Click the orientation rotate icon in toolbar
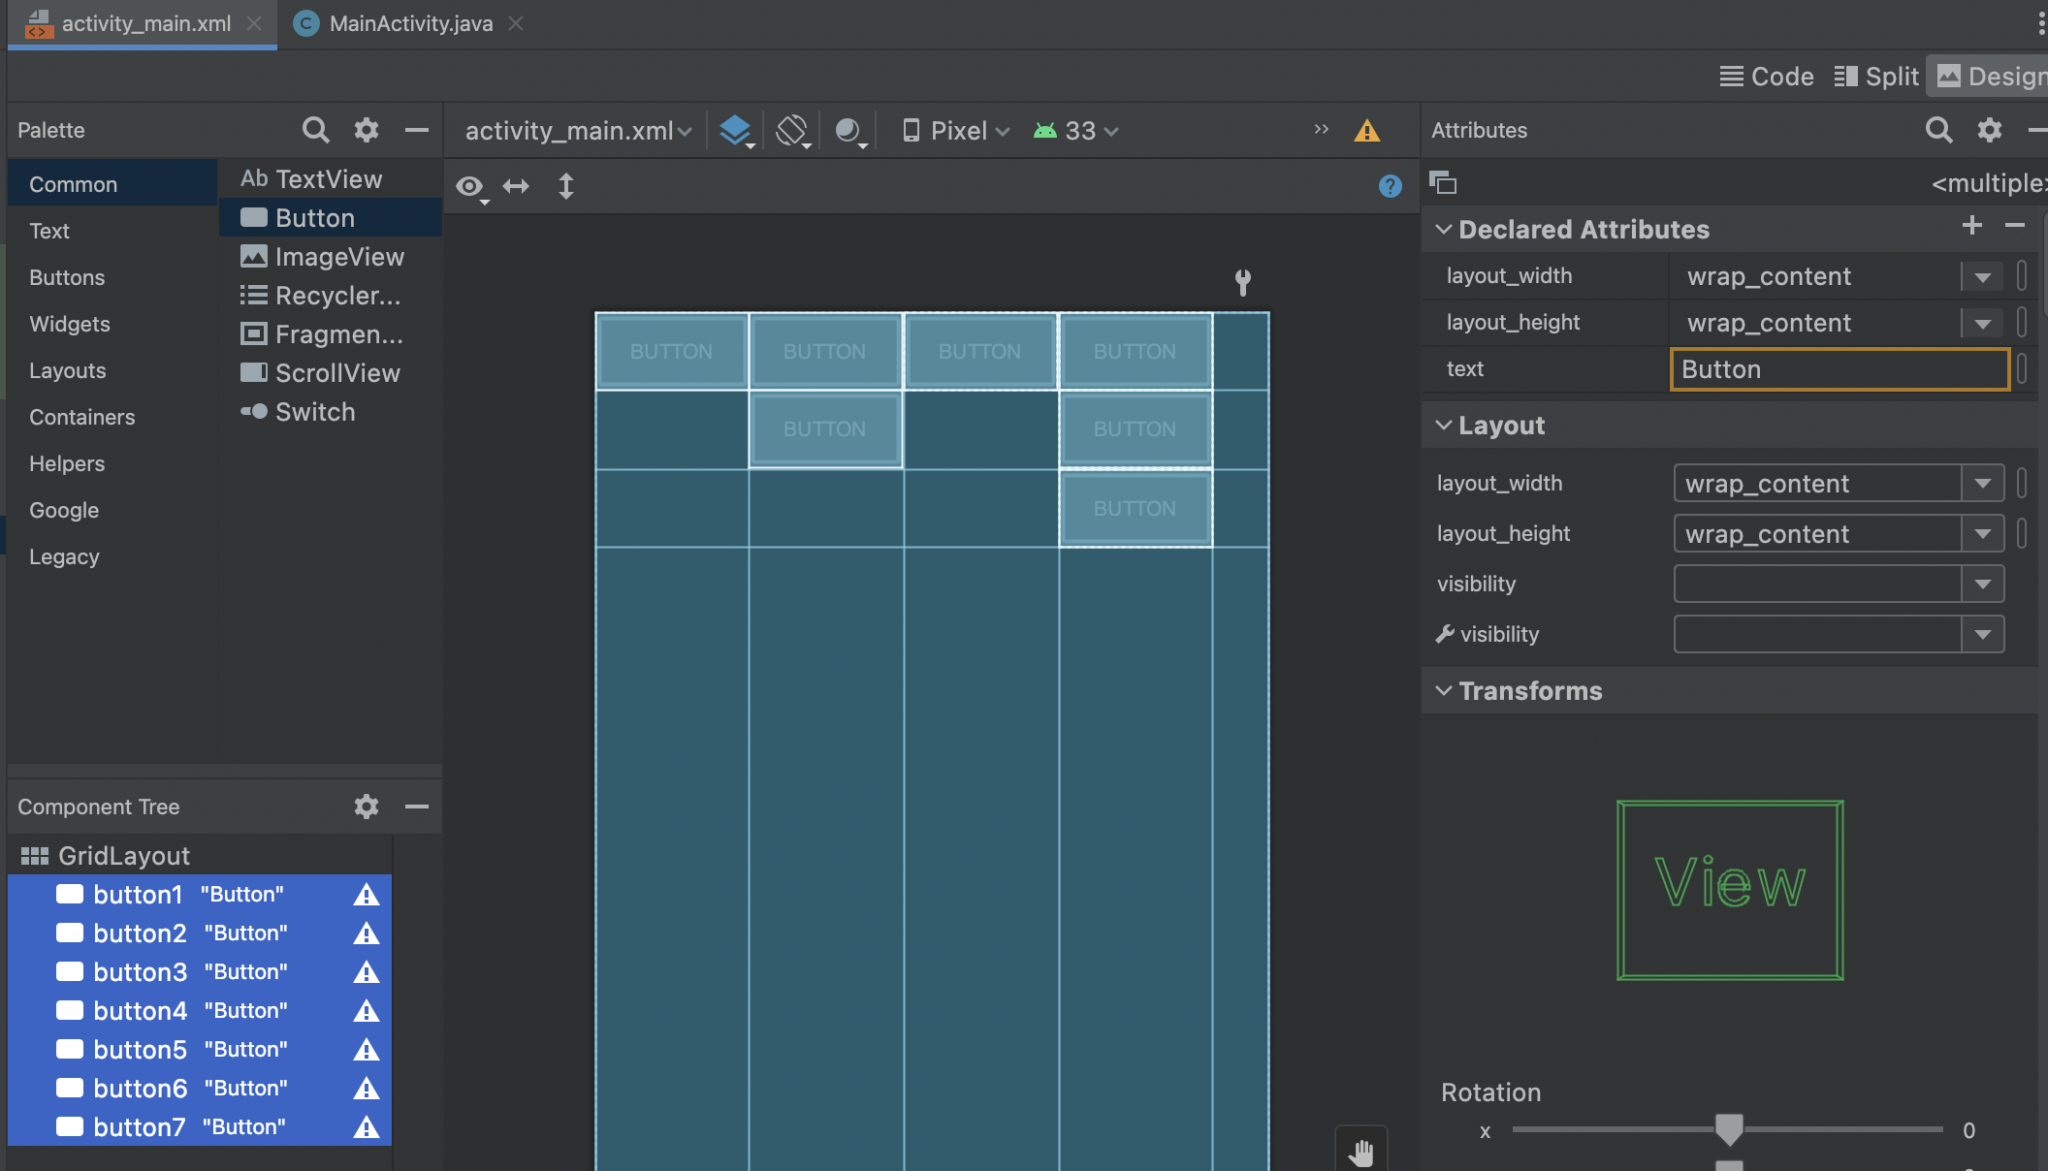Viewport: 2048px width, 1171px height. tap(792, 130)
